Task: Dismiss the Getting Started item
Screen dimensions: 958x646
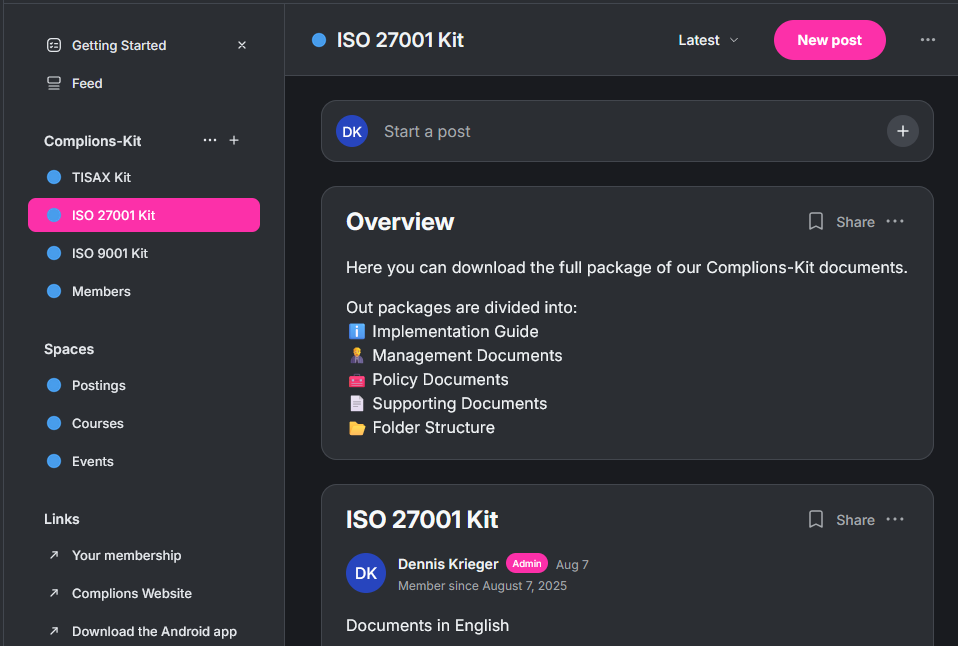Action: (242, 45)
